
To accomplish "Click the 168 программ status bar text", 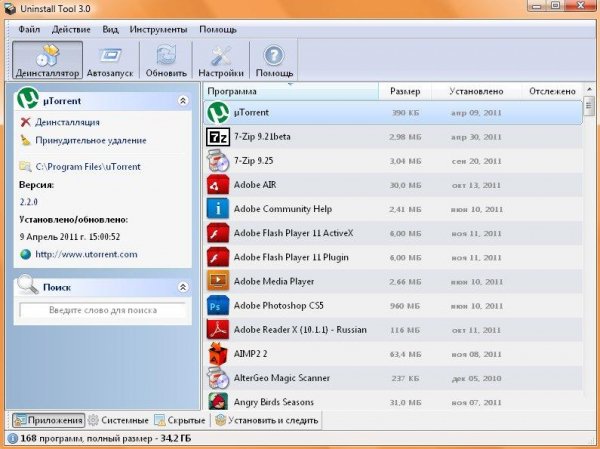I will [105, 438].
